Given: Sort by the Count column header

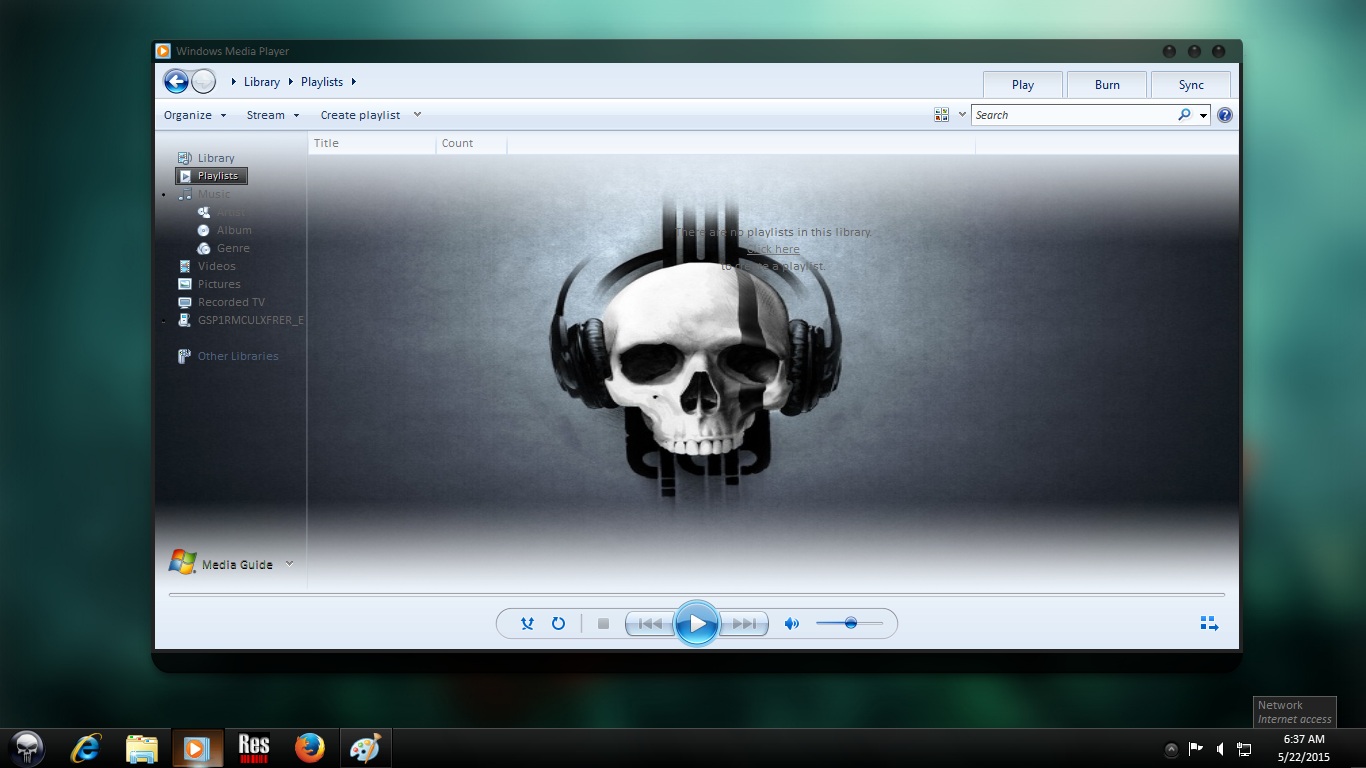Looking at the screenshot, I should point(472,143).
